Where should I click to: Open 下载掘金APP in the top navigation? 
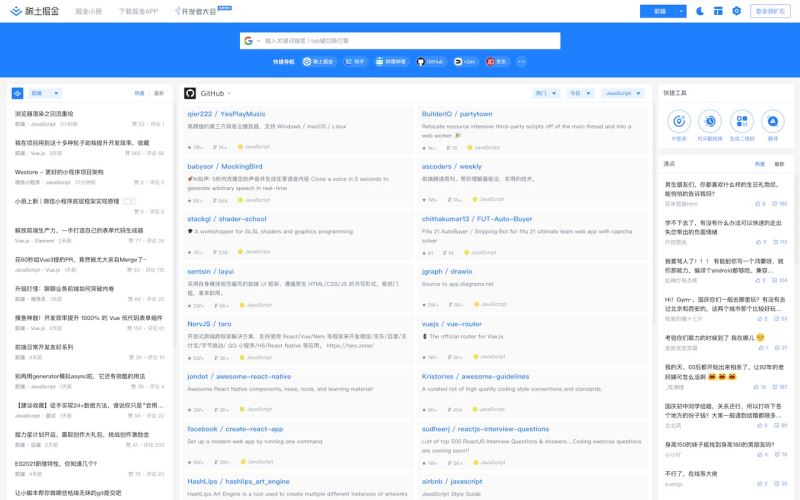pos(138,11)
